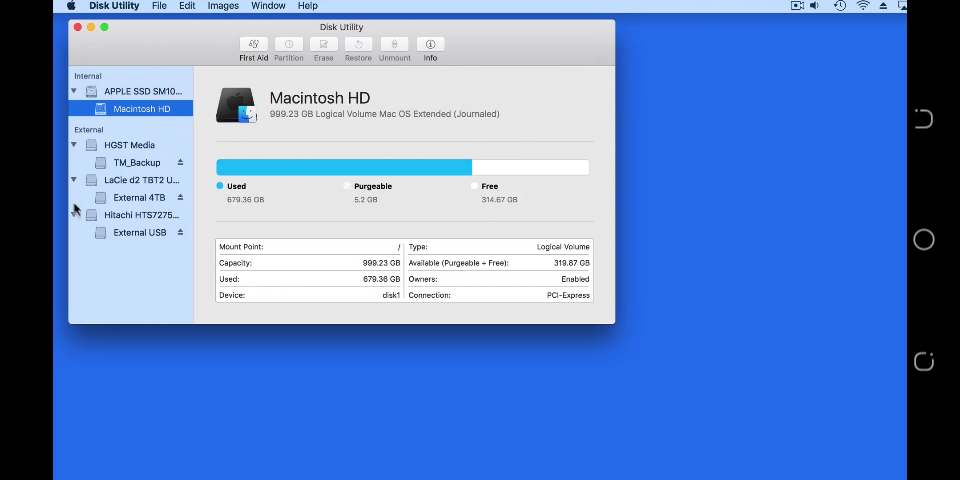The image size is (960, 480).
Task: Open the Info toolbar button
Action: 430,45
